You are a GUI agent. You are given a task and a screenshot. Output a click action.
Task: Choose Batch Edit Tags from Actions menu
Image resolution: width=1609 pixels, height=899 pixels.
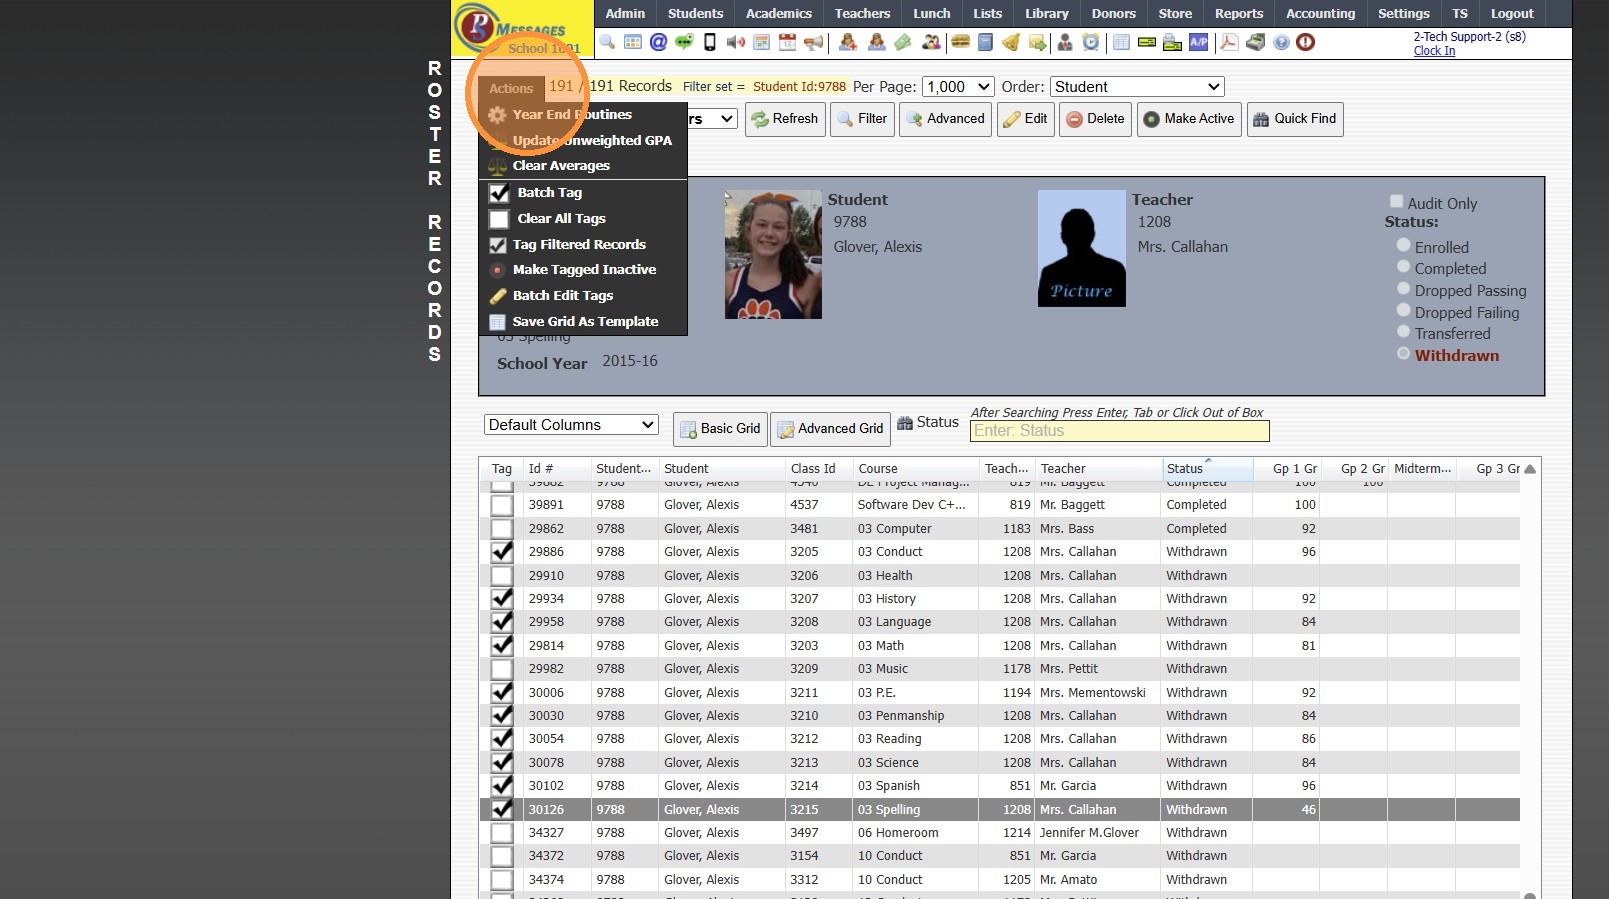pyautogui.click(x=563, y=296)
